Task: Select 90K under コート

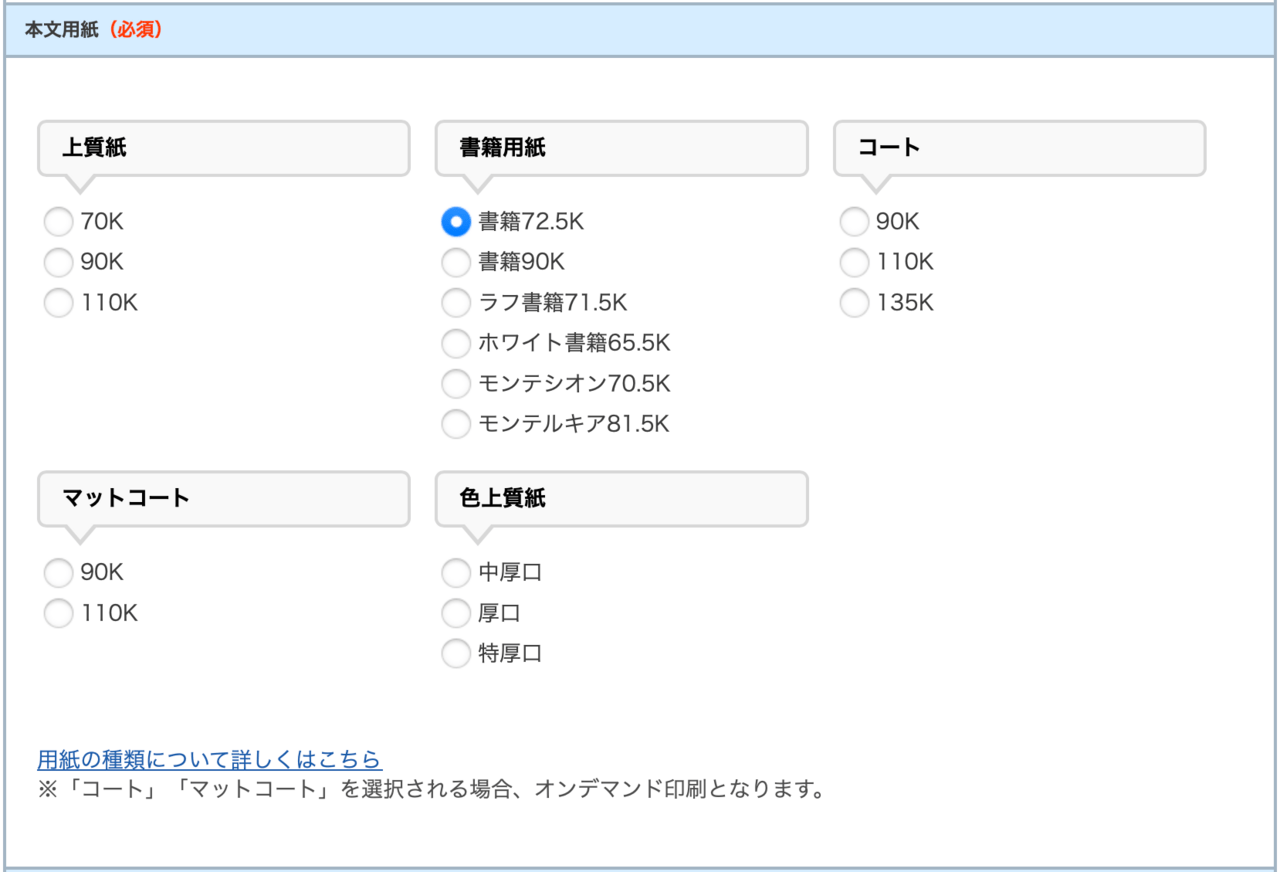Action: pos(854,221)
